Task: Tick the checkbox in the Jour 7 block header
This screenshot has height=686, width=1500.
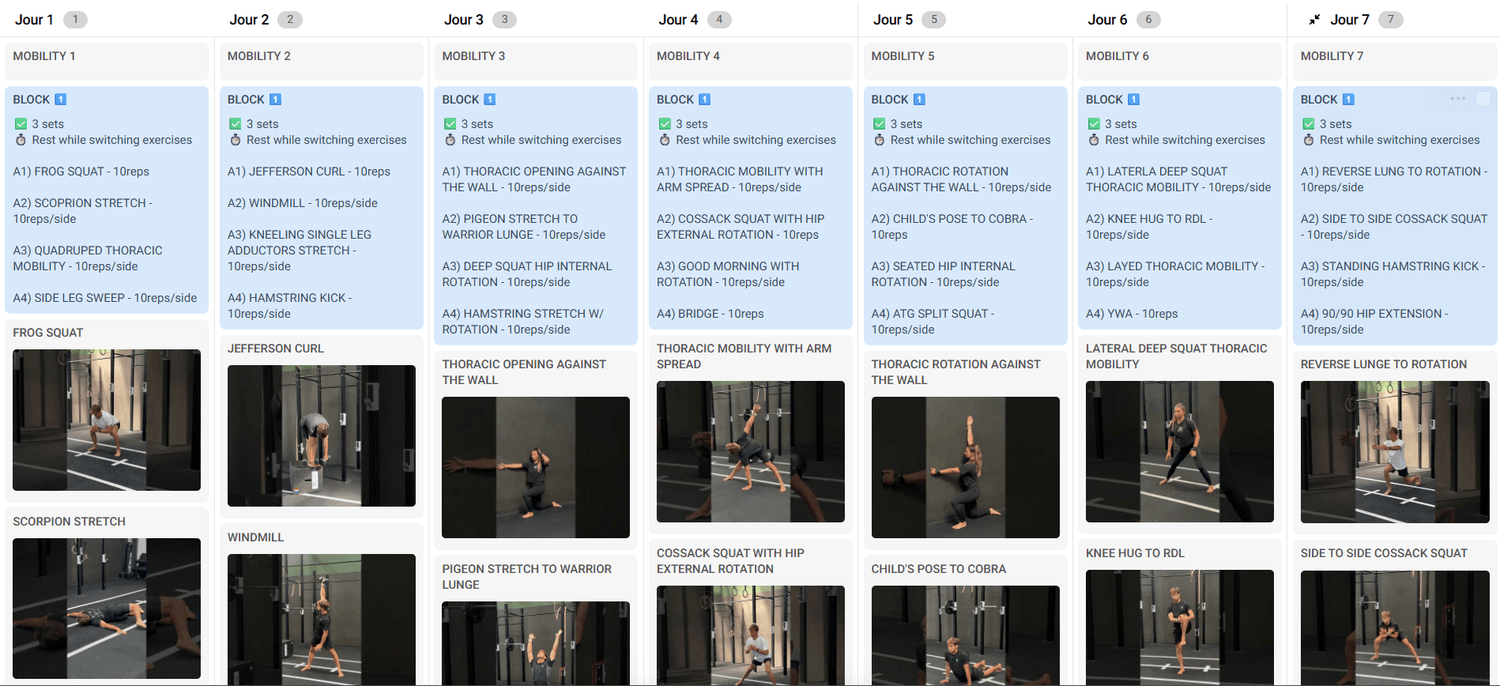Action: point(1483,99)
